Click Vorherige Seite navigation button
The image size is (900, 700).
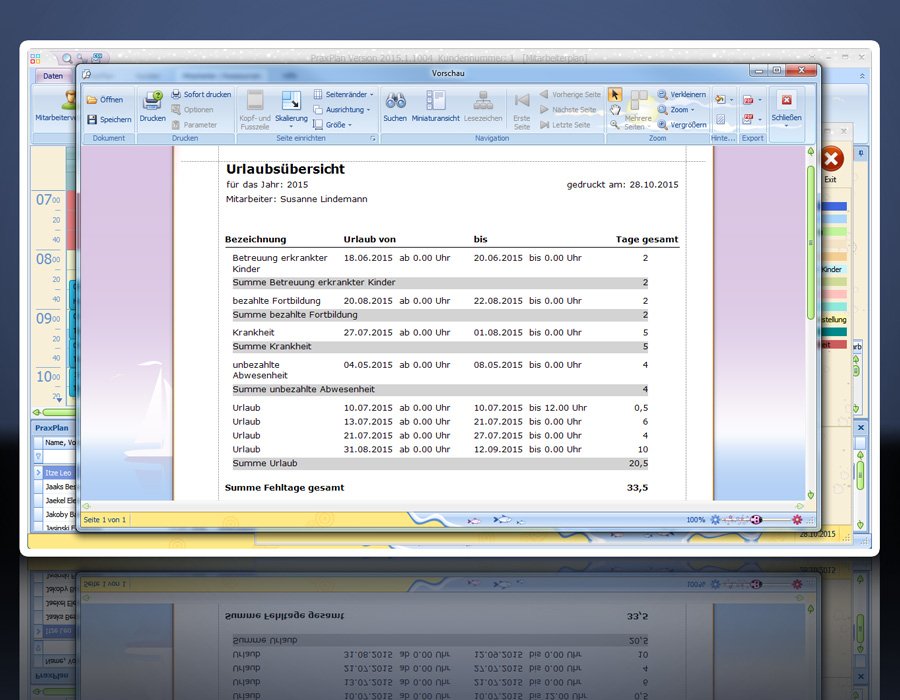pyautogui.click(x=571, y=94)
